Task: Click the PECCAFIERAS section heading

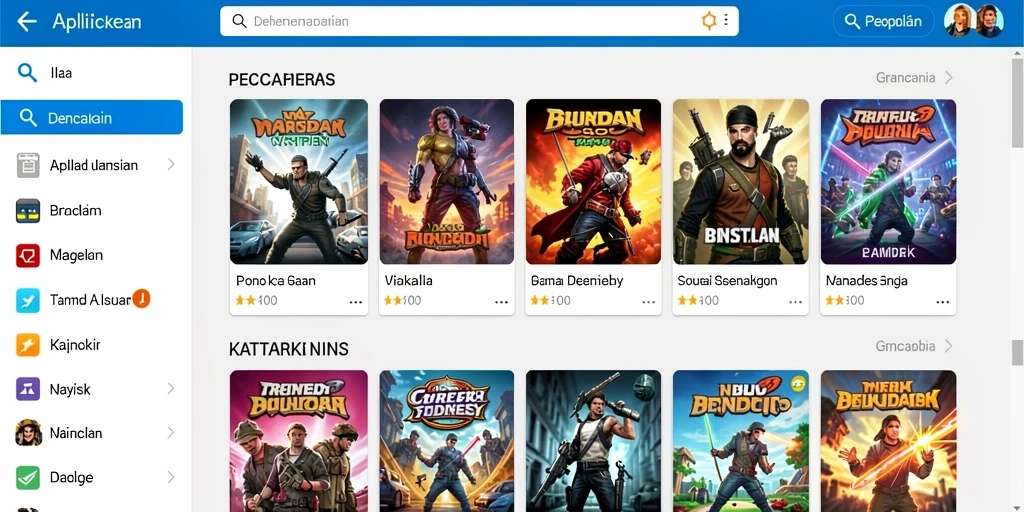Action: pyautogui.click(x=281, y=80)
